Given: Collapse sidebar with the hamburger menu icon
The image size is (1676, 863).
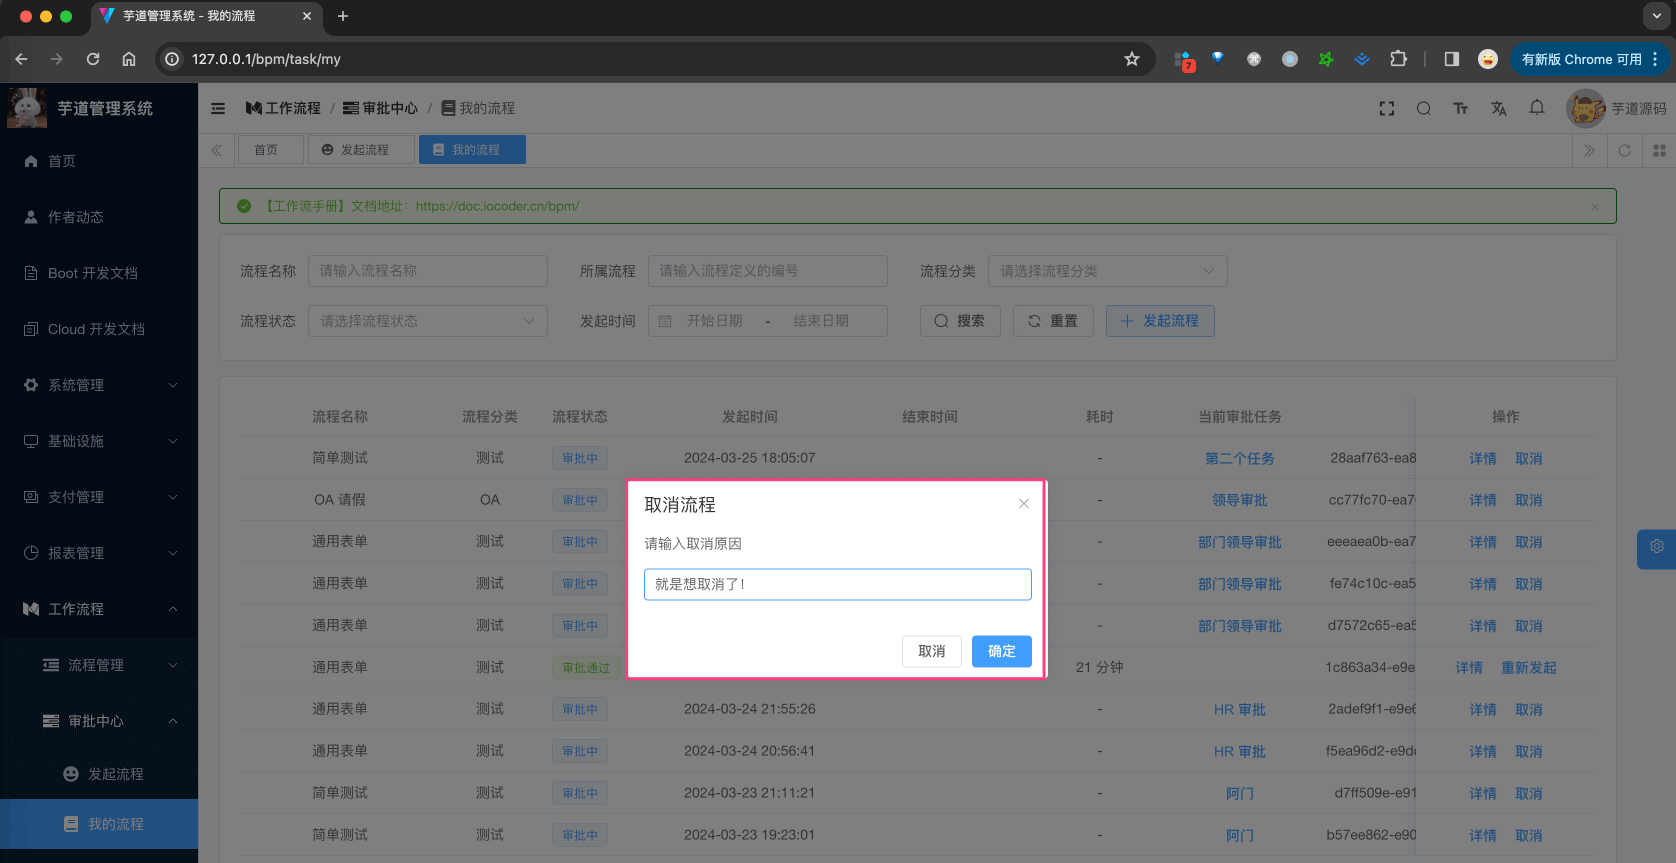Looking at the screenshot, I should coord(218,108).
